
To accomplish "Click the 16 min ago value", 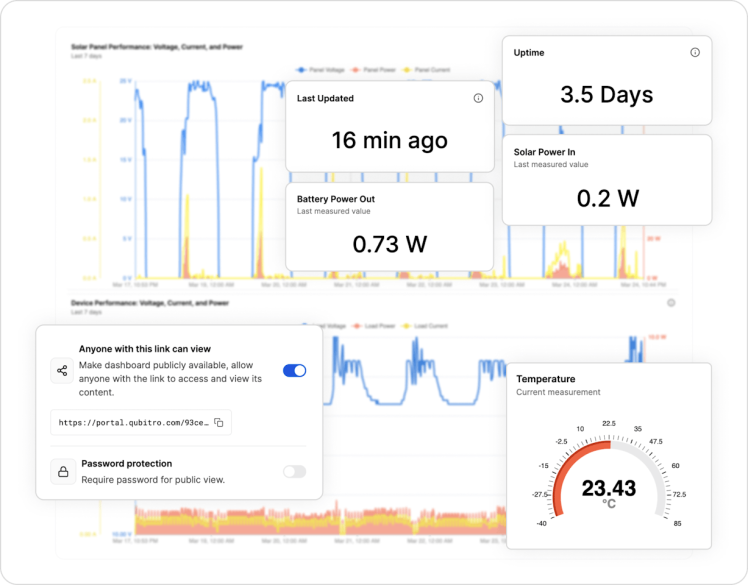I will coord(389,140).
